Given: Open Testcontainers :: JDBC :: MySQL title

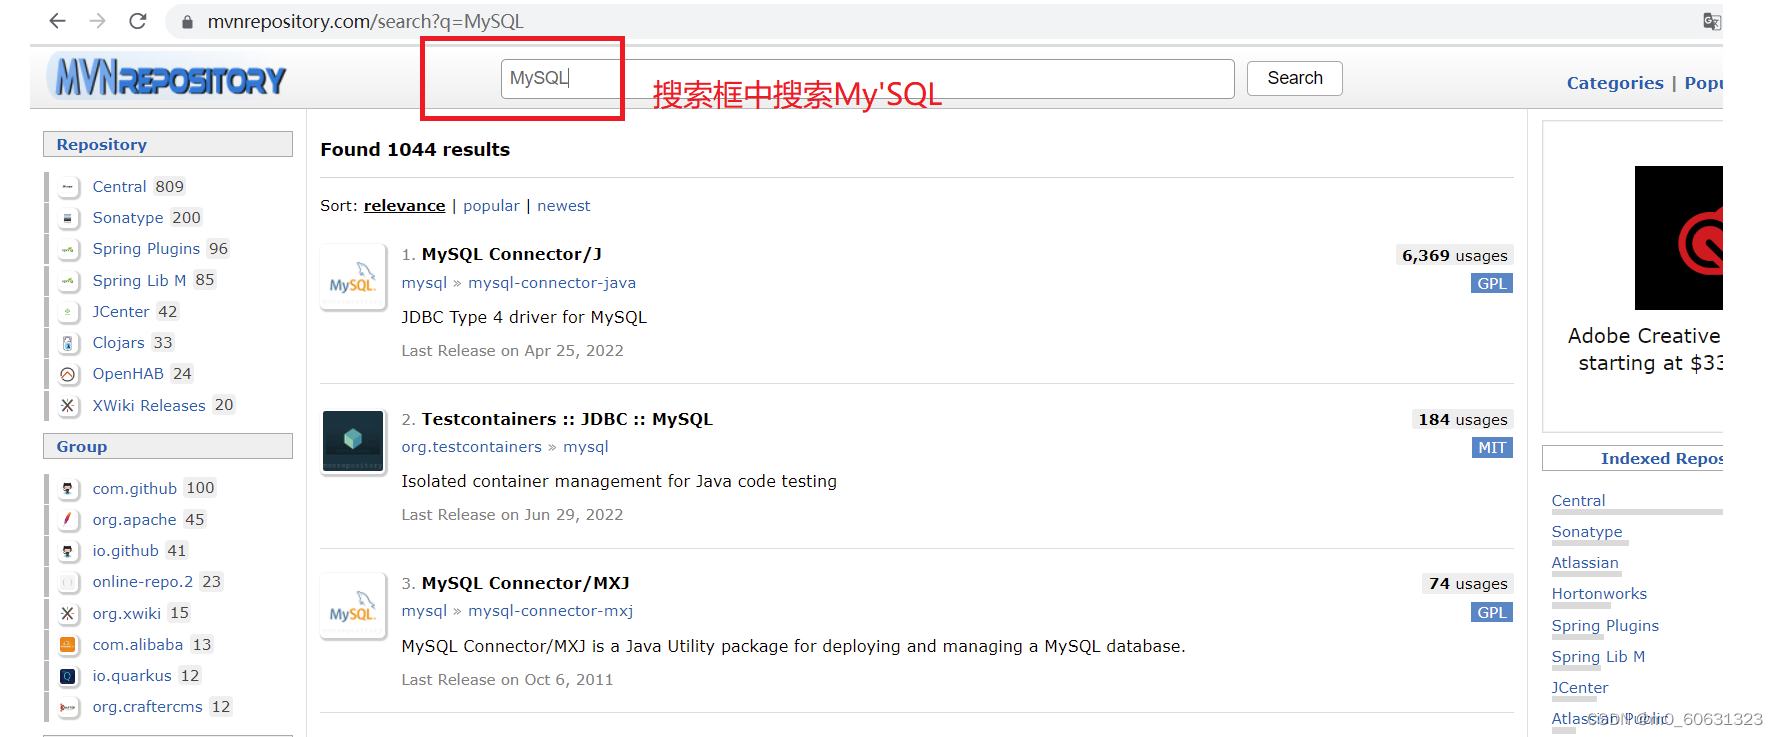Looking at the screenshot, I should click(567, 419).
